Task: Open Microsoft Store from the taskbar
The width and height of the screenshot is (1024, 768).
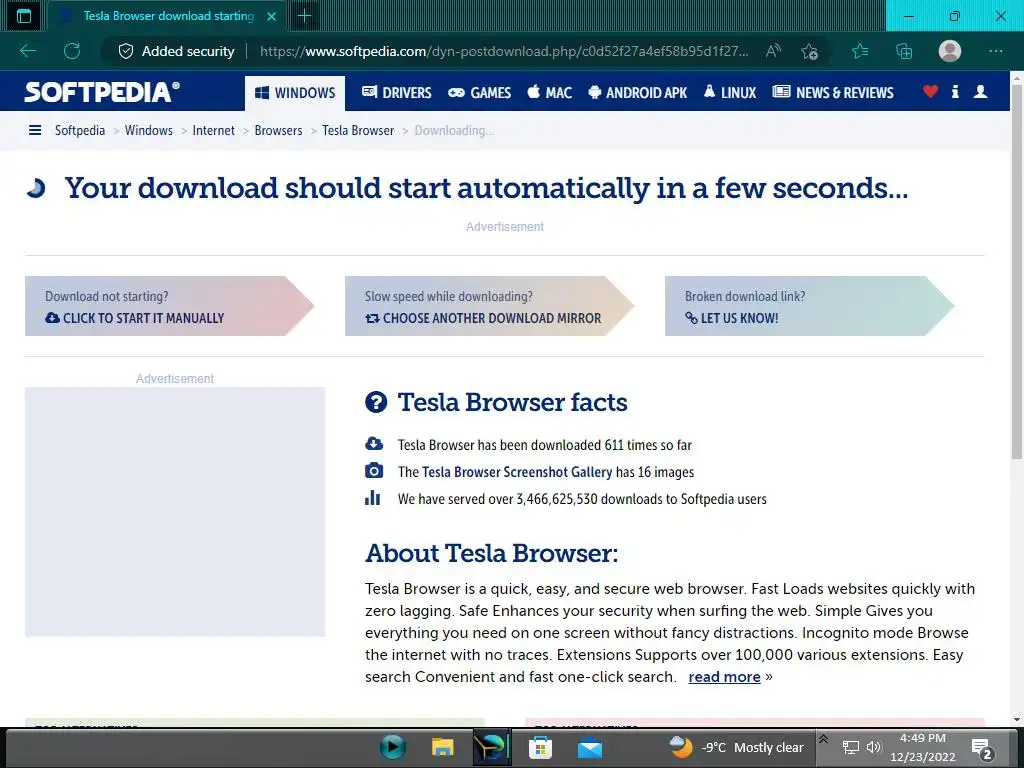Action: [540, 747]
